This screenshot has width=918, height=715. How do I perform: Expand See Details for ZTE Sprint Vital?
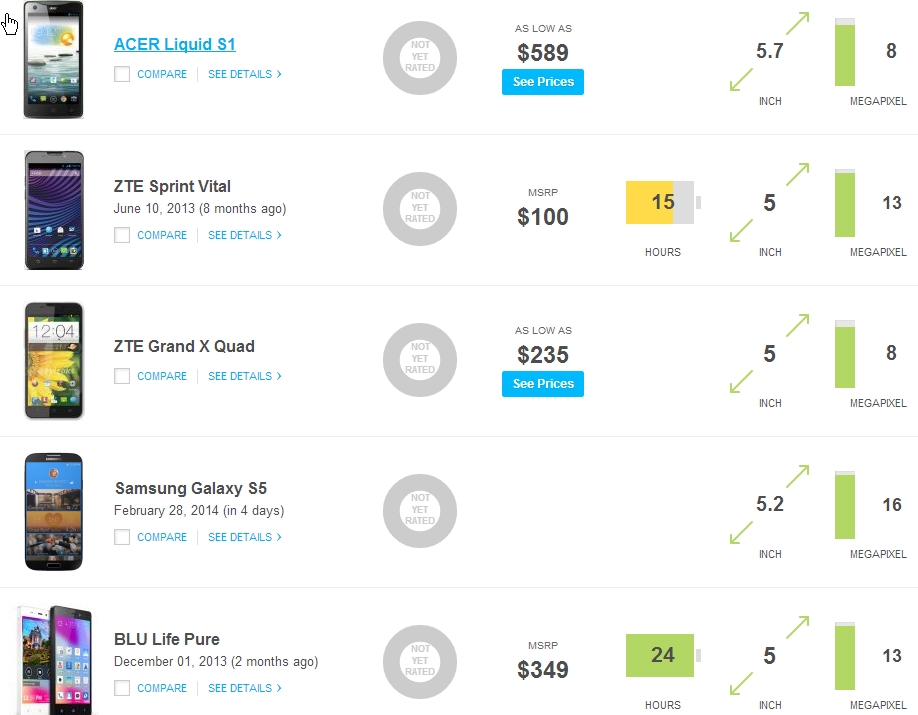244,235
